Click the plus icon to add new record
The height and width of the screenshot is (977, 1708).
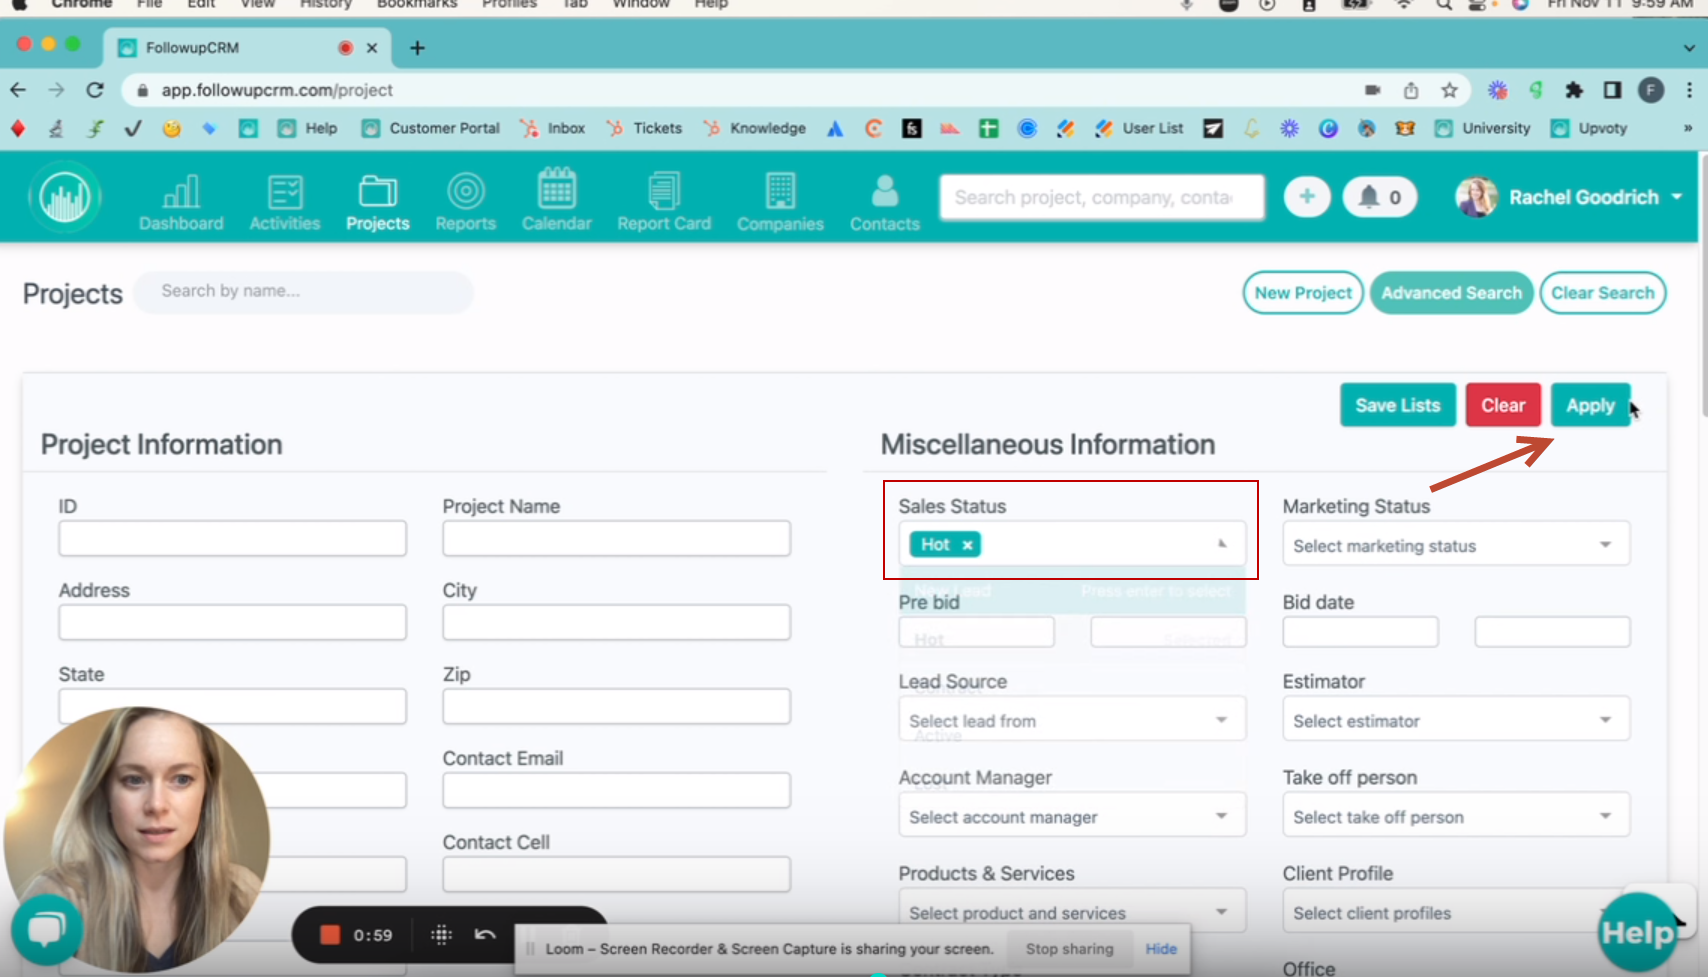1306,196
